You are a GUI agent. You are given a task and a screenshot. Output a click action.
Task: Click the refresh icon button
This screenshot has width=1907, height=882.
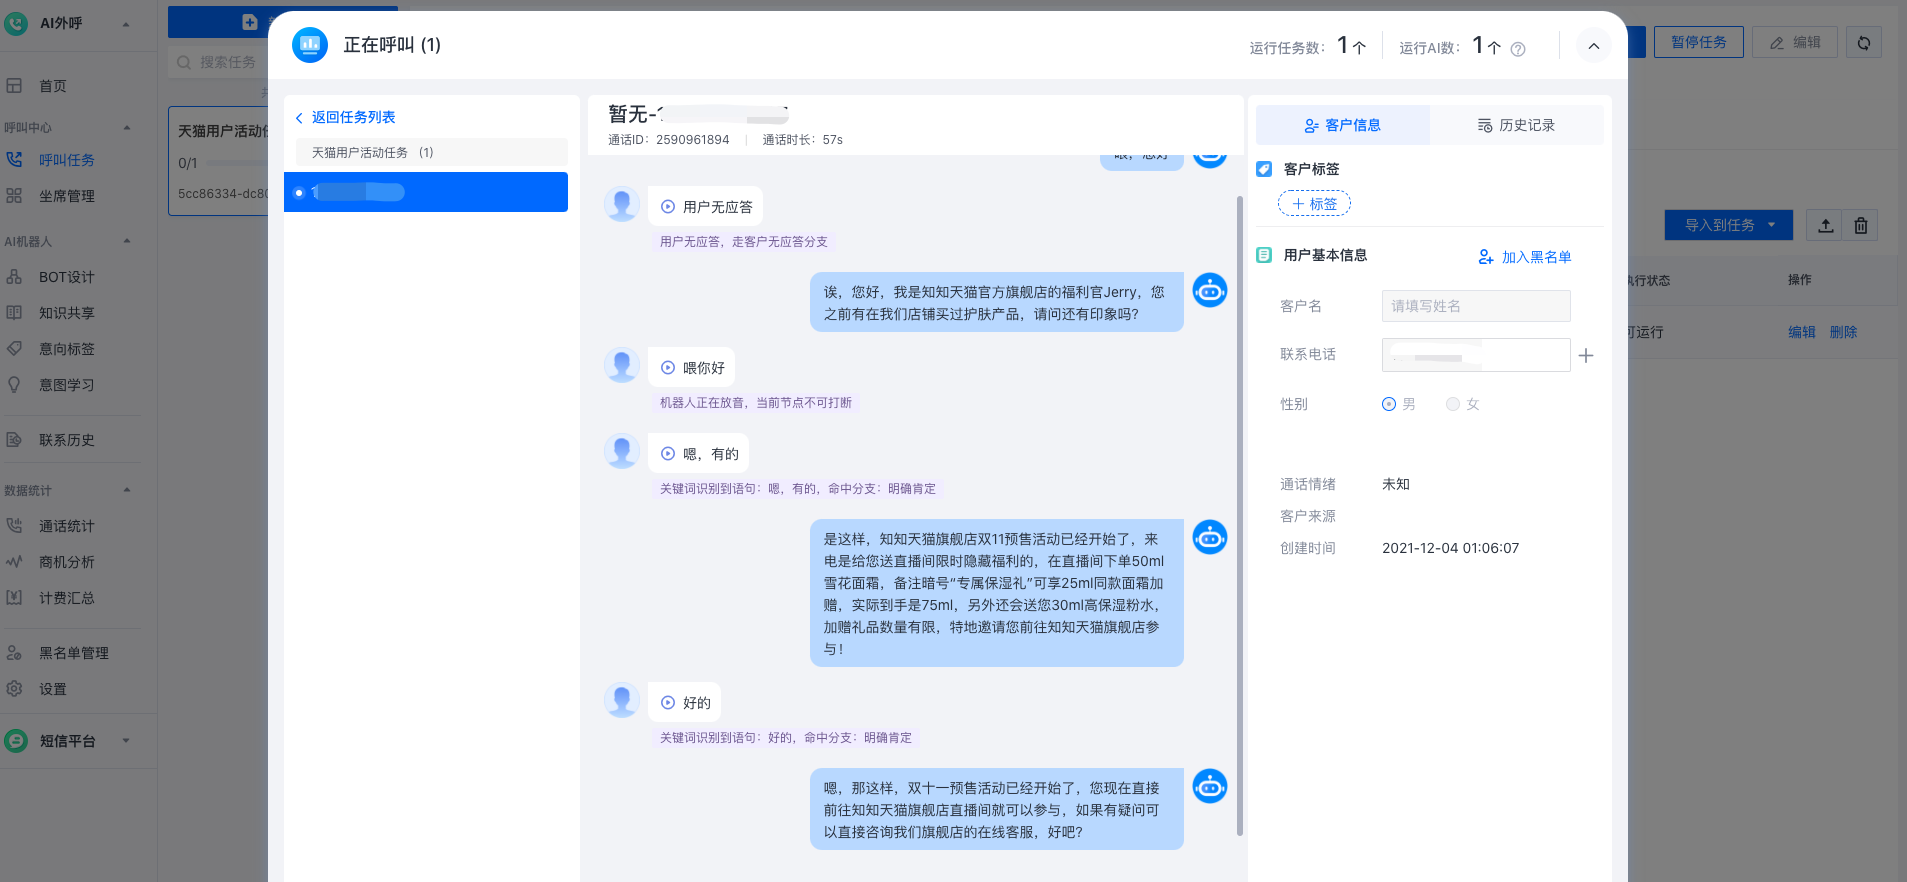1864,42
